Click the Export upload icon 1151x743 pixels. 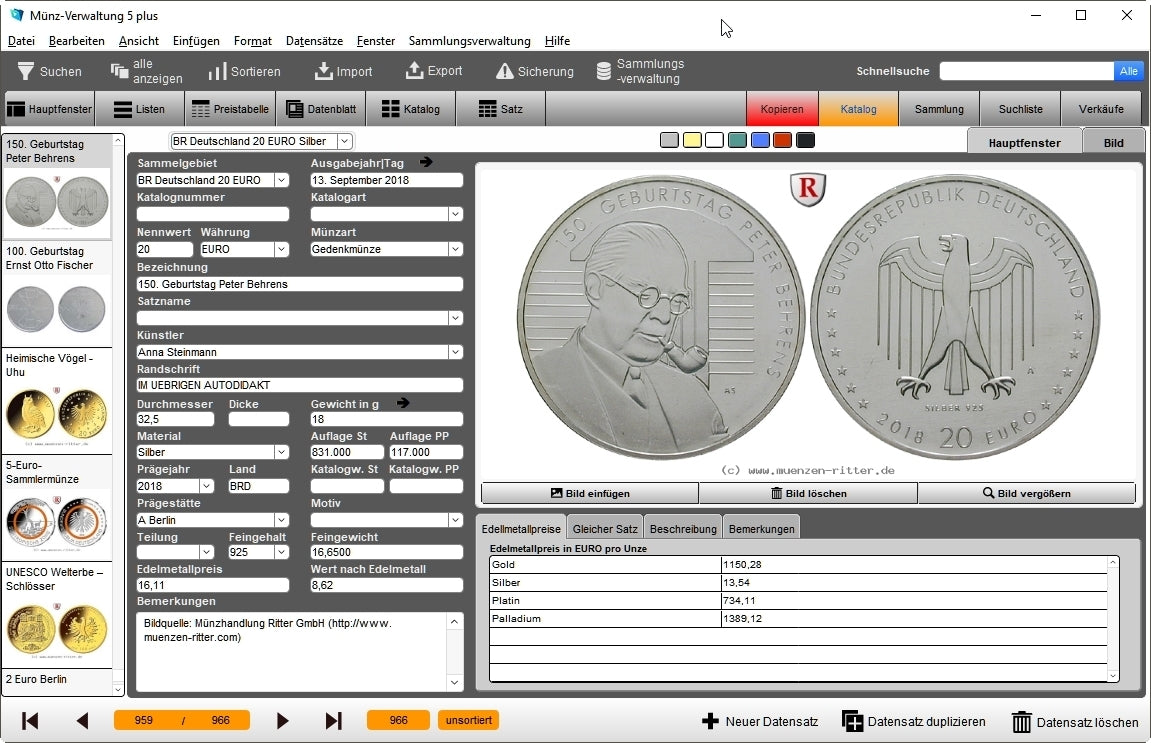coord(414,71)
